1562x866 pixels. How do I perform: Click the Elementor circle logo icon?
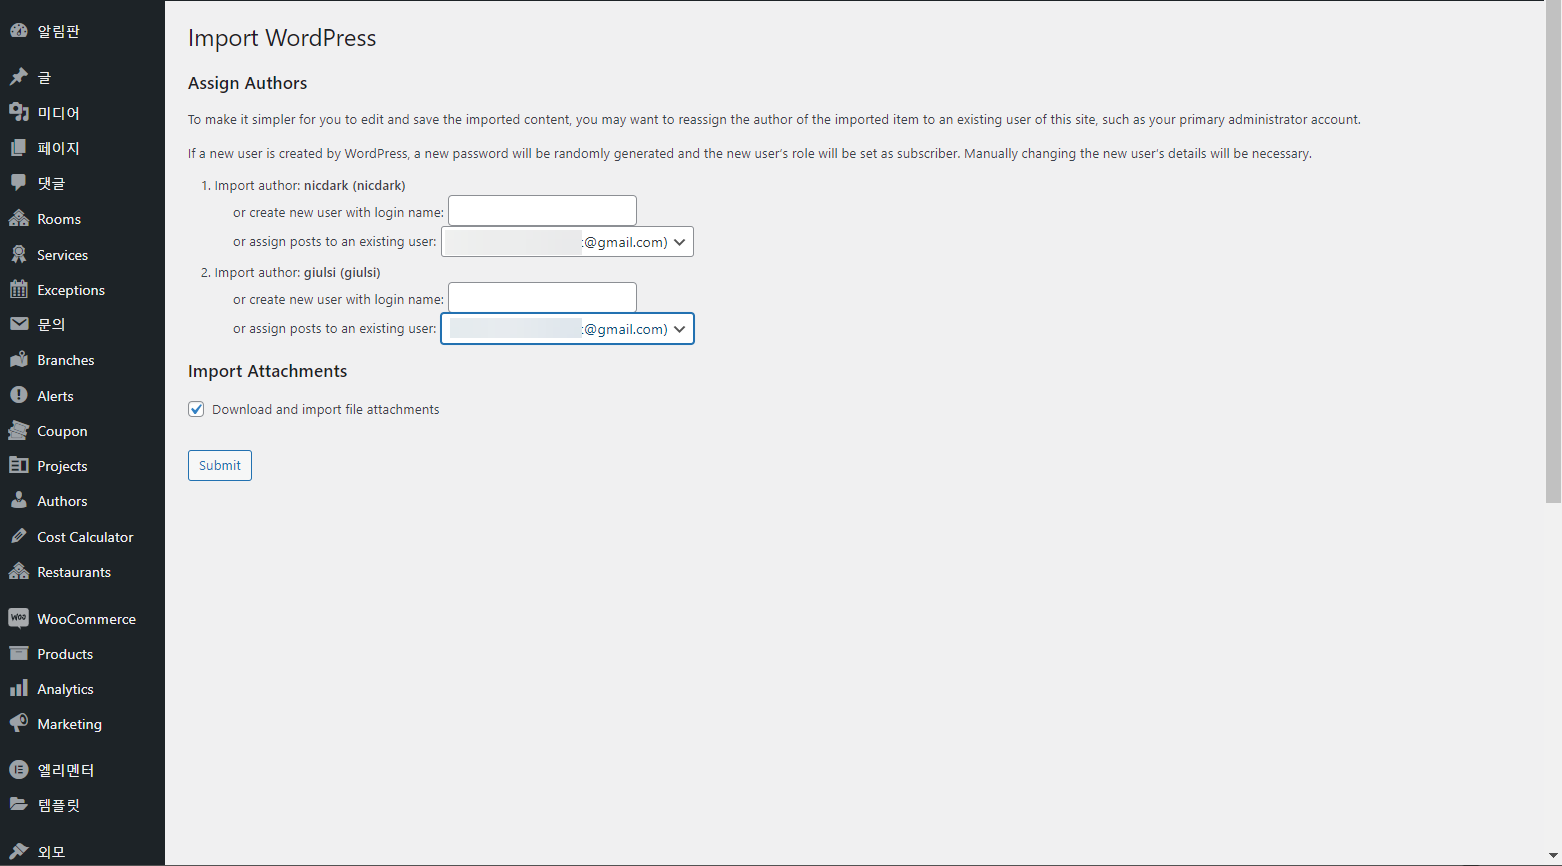pos(18,770)
